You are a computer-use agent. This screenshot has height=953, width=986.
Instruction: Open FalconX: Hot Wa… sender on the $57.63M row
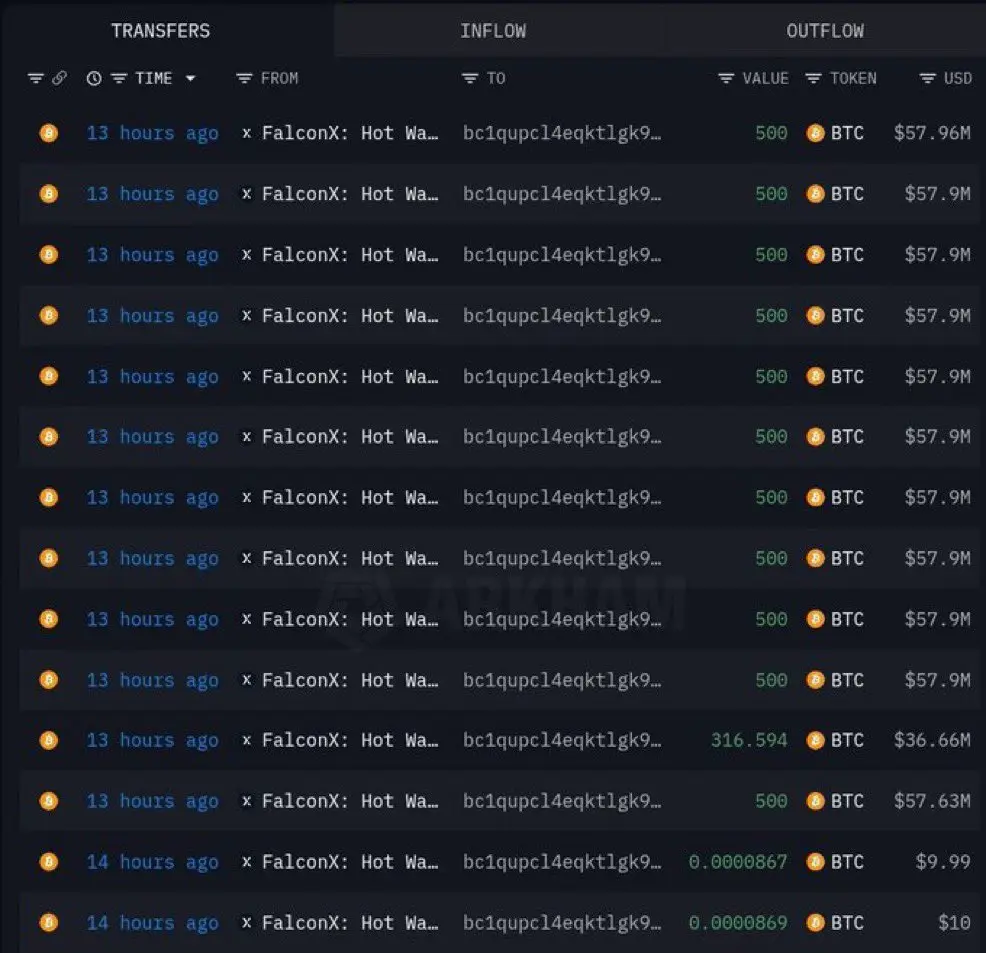350,801
